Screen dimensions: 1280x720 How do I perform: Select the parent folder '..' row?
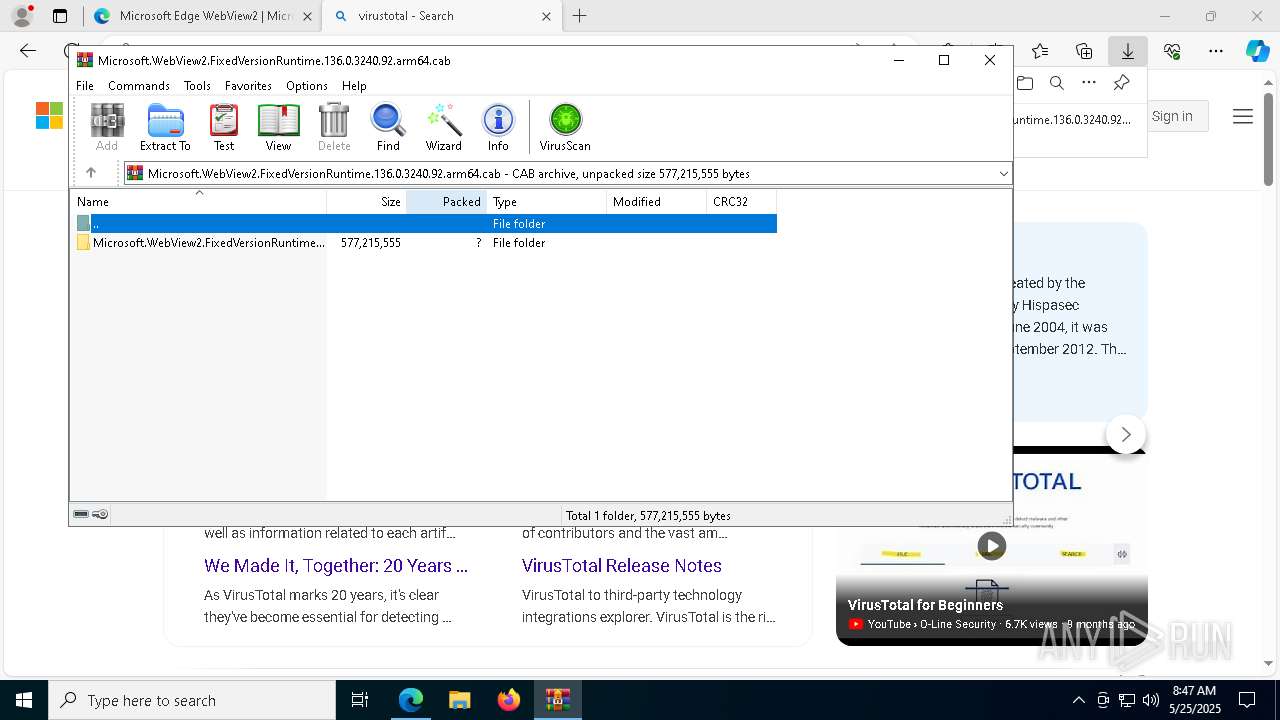coord(425,224)
